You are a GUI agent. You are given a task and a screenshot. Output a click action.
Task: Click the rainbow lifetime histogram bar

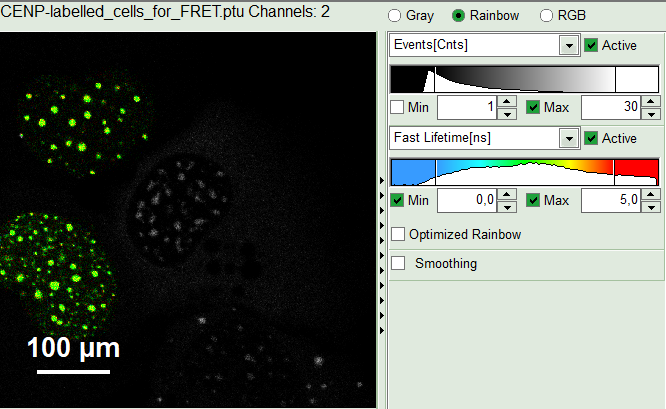point(524,171)
